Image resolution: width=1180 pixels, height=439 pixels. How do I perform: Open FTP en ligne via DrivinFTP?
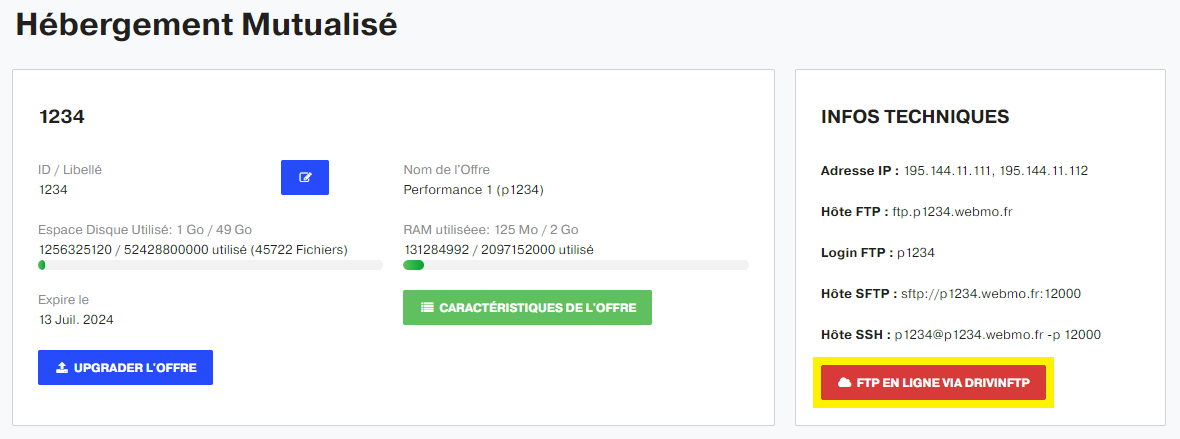(933, 383)
